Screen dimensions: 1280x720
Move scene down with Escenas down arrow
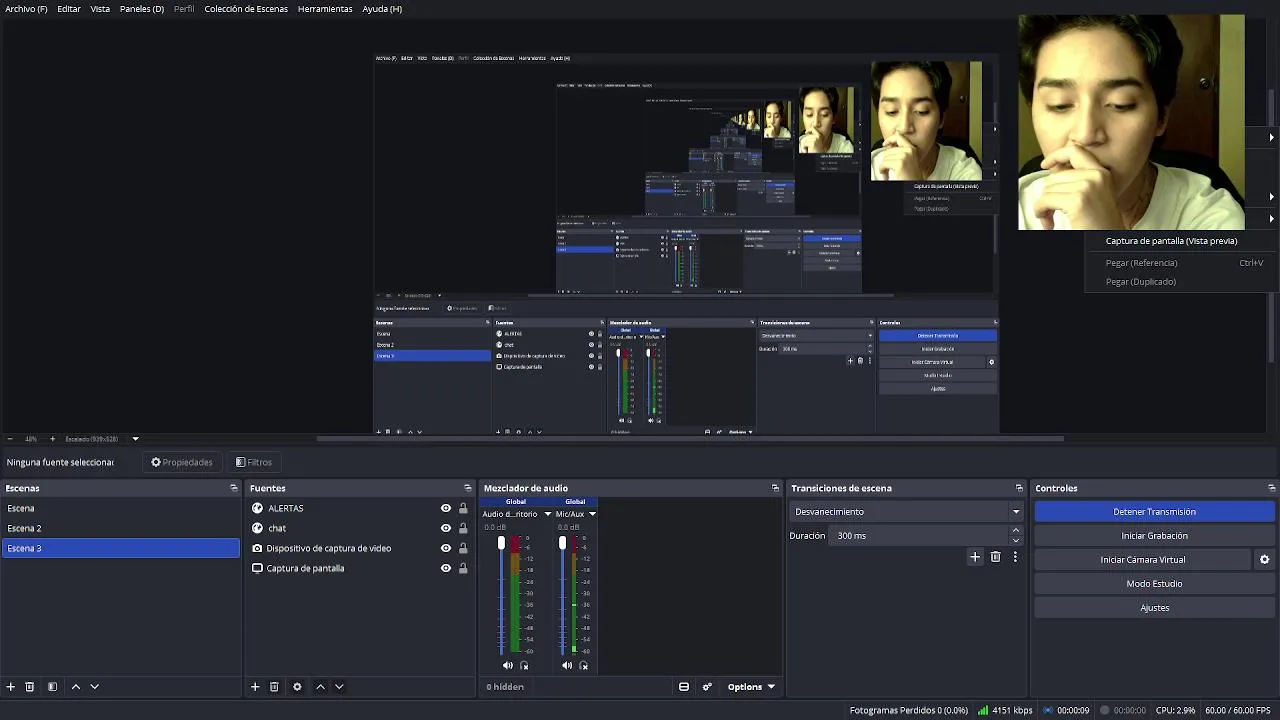pos(95,687)
